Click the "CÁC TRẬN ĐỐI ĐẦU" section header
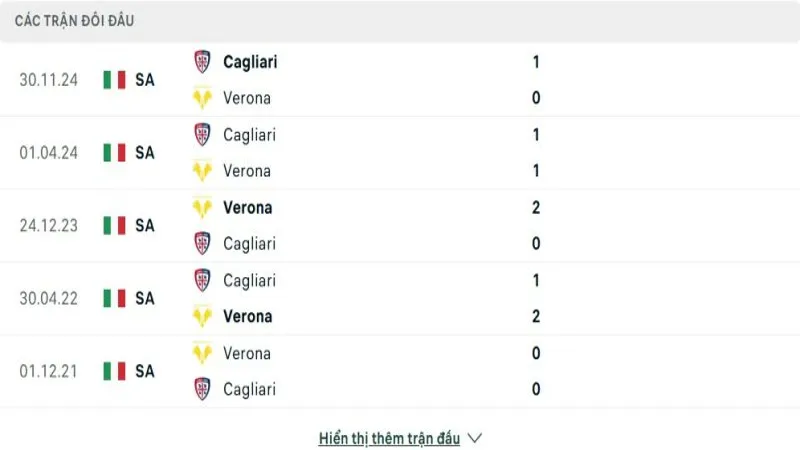The image size is (800, 450). tap(75, 21)
